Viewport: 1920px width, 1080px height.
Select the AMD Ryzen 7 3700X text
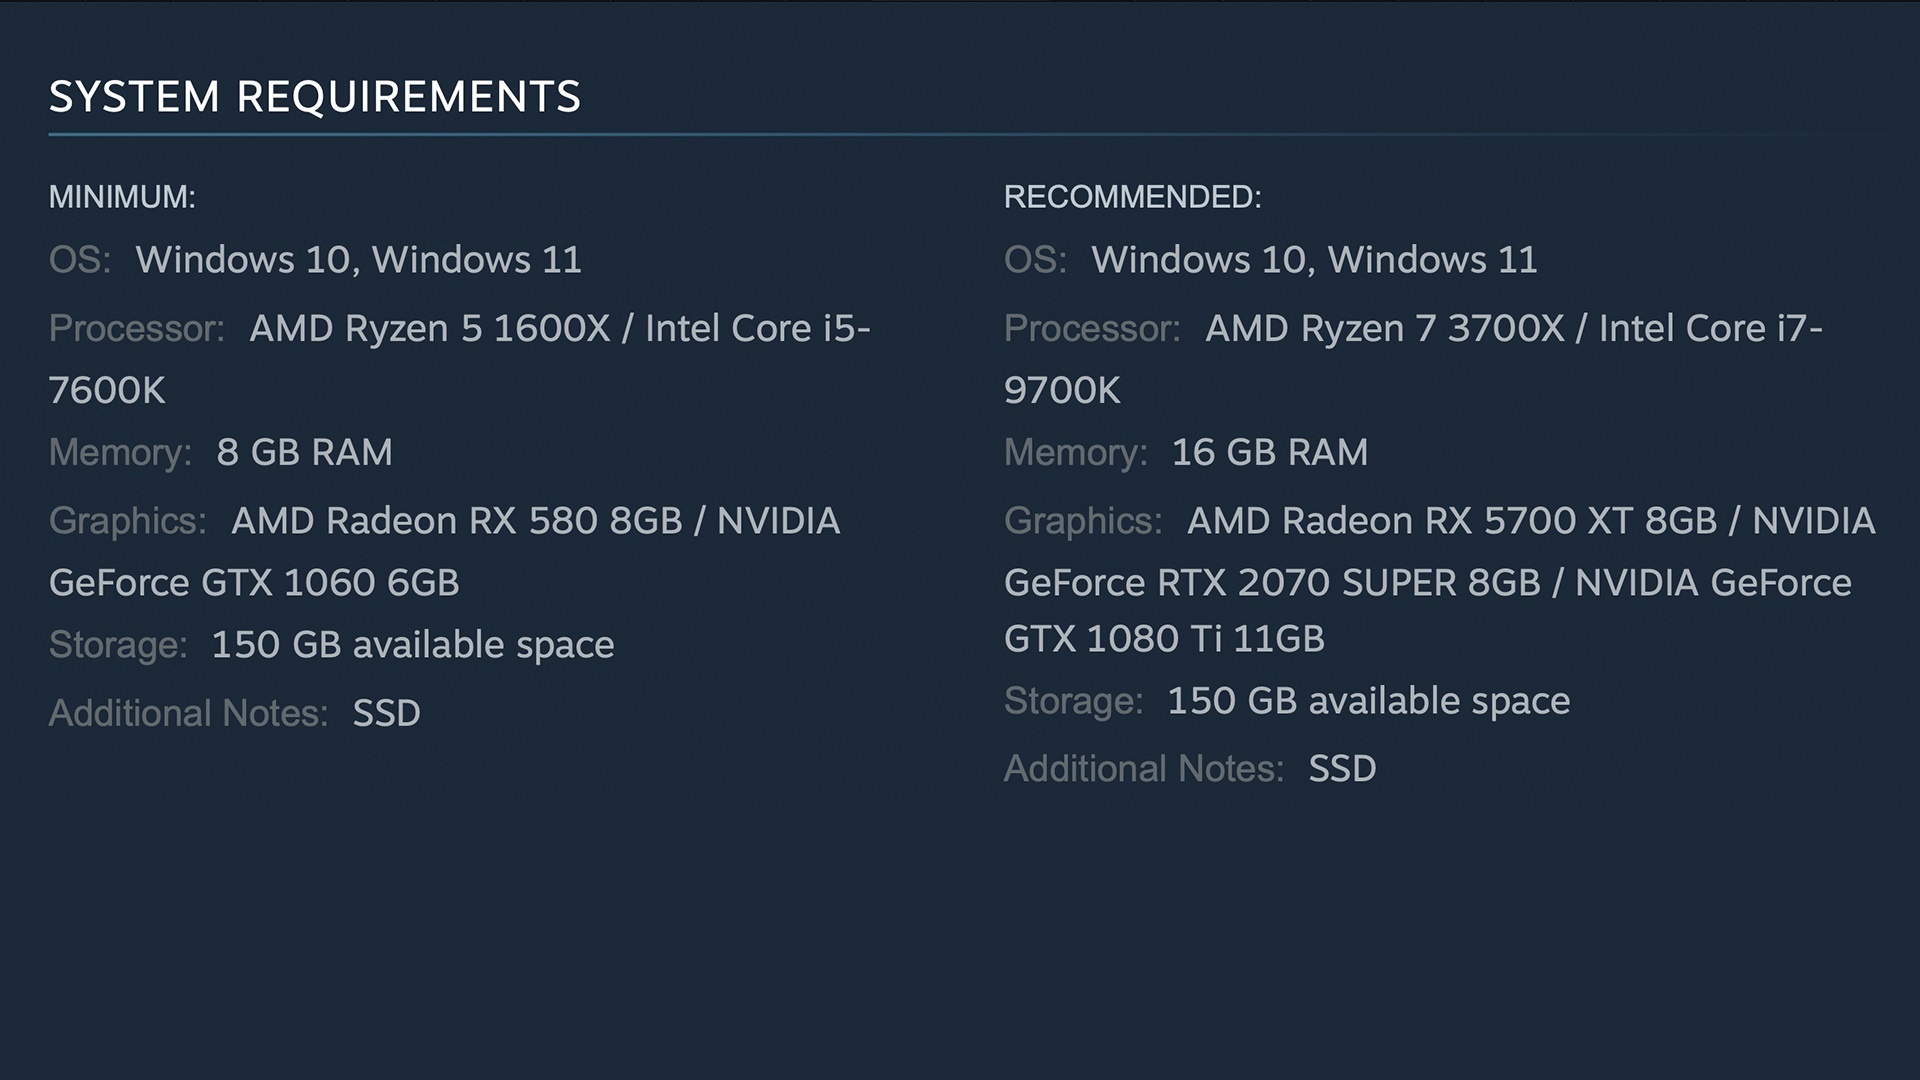1384,329
